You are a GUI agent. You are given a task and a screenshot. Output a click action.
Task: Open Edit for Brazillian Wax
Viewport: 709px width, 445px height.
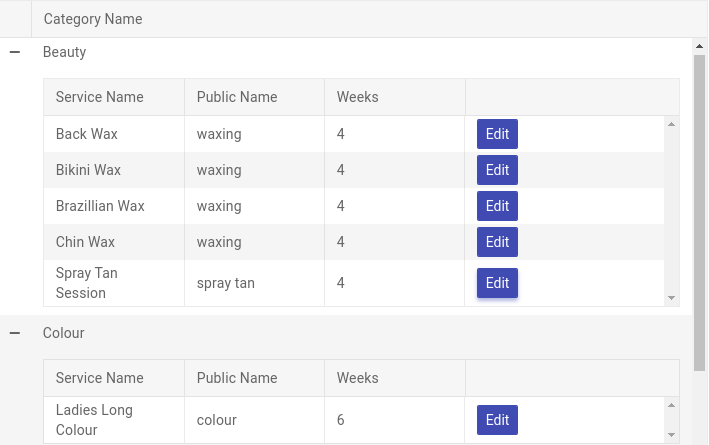(x=497, y=206)
